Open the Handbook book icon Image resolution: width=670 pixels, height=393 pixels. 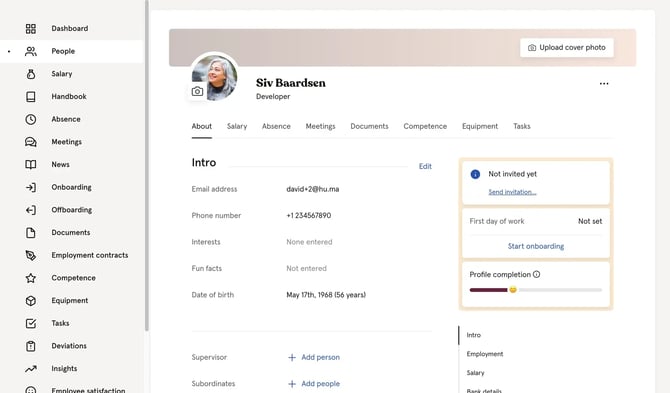click(x=31, y=97)
